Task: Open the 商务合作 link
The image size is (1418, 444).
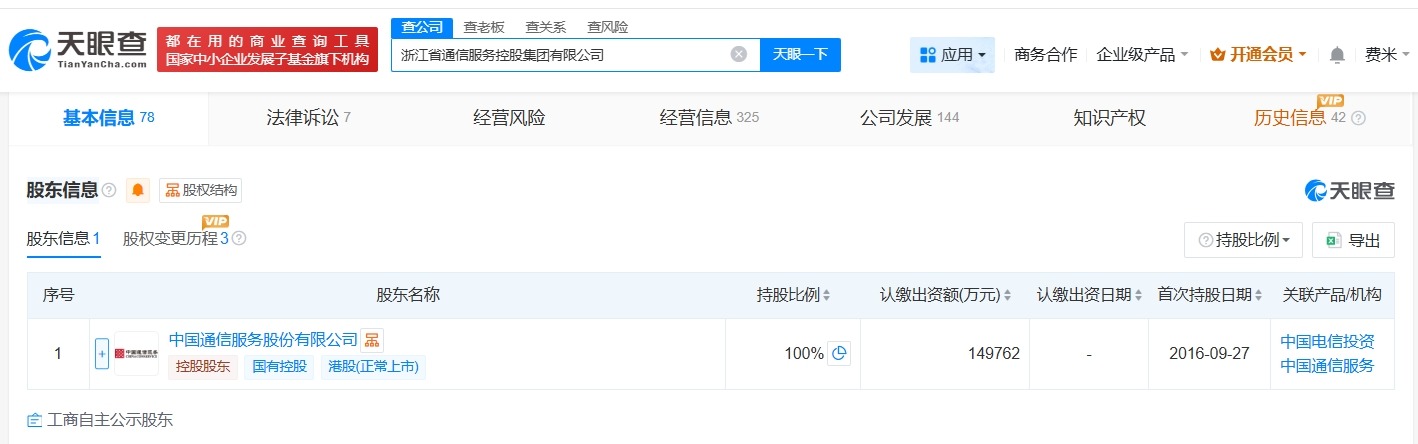Action: [1045, 54]
